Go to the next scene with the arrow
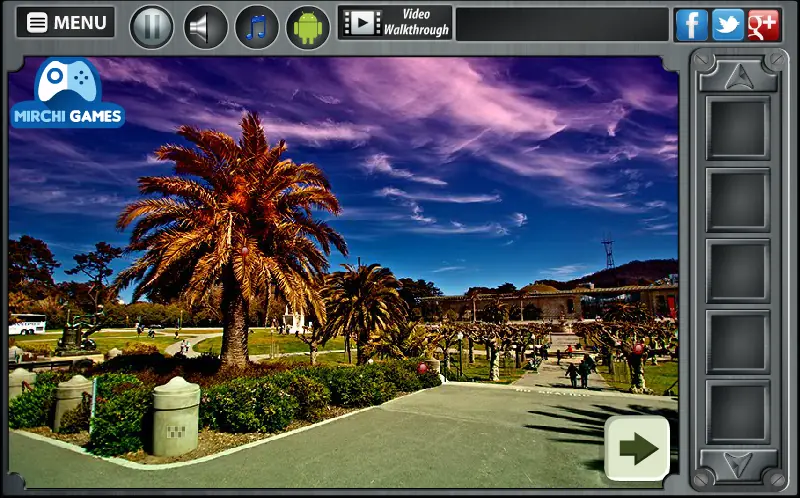This screenshot has width=800, height=498. (x=637, y=448)
